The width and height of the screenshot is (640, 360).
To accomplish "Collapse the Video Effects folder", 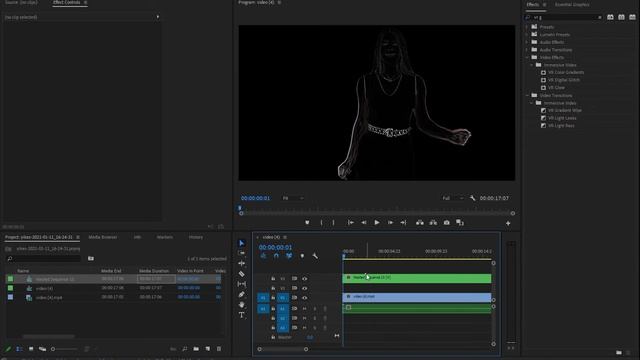I will (527, 58).
